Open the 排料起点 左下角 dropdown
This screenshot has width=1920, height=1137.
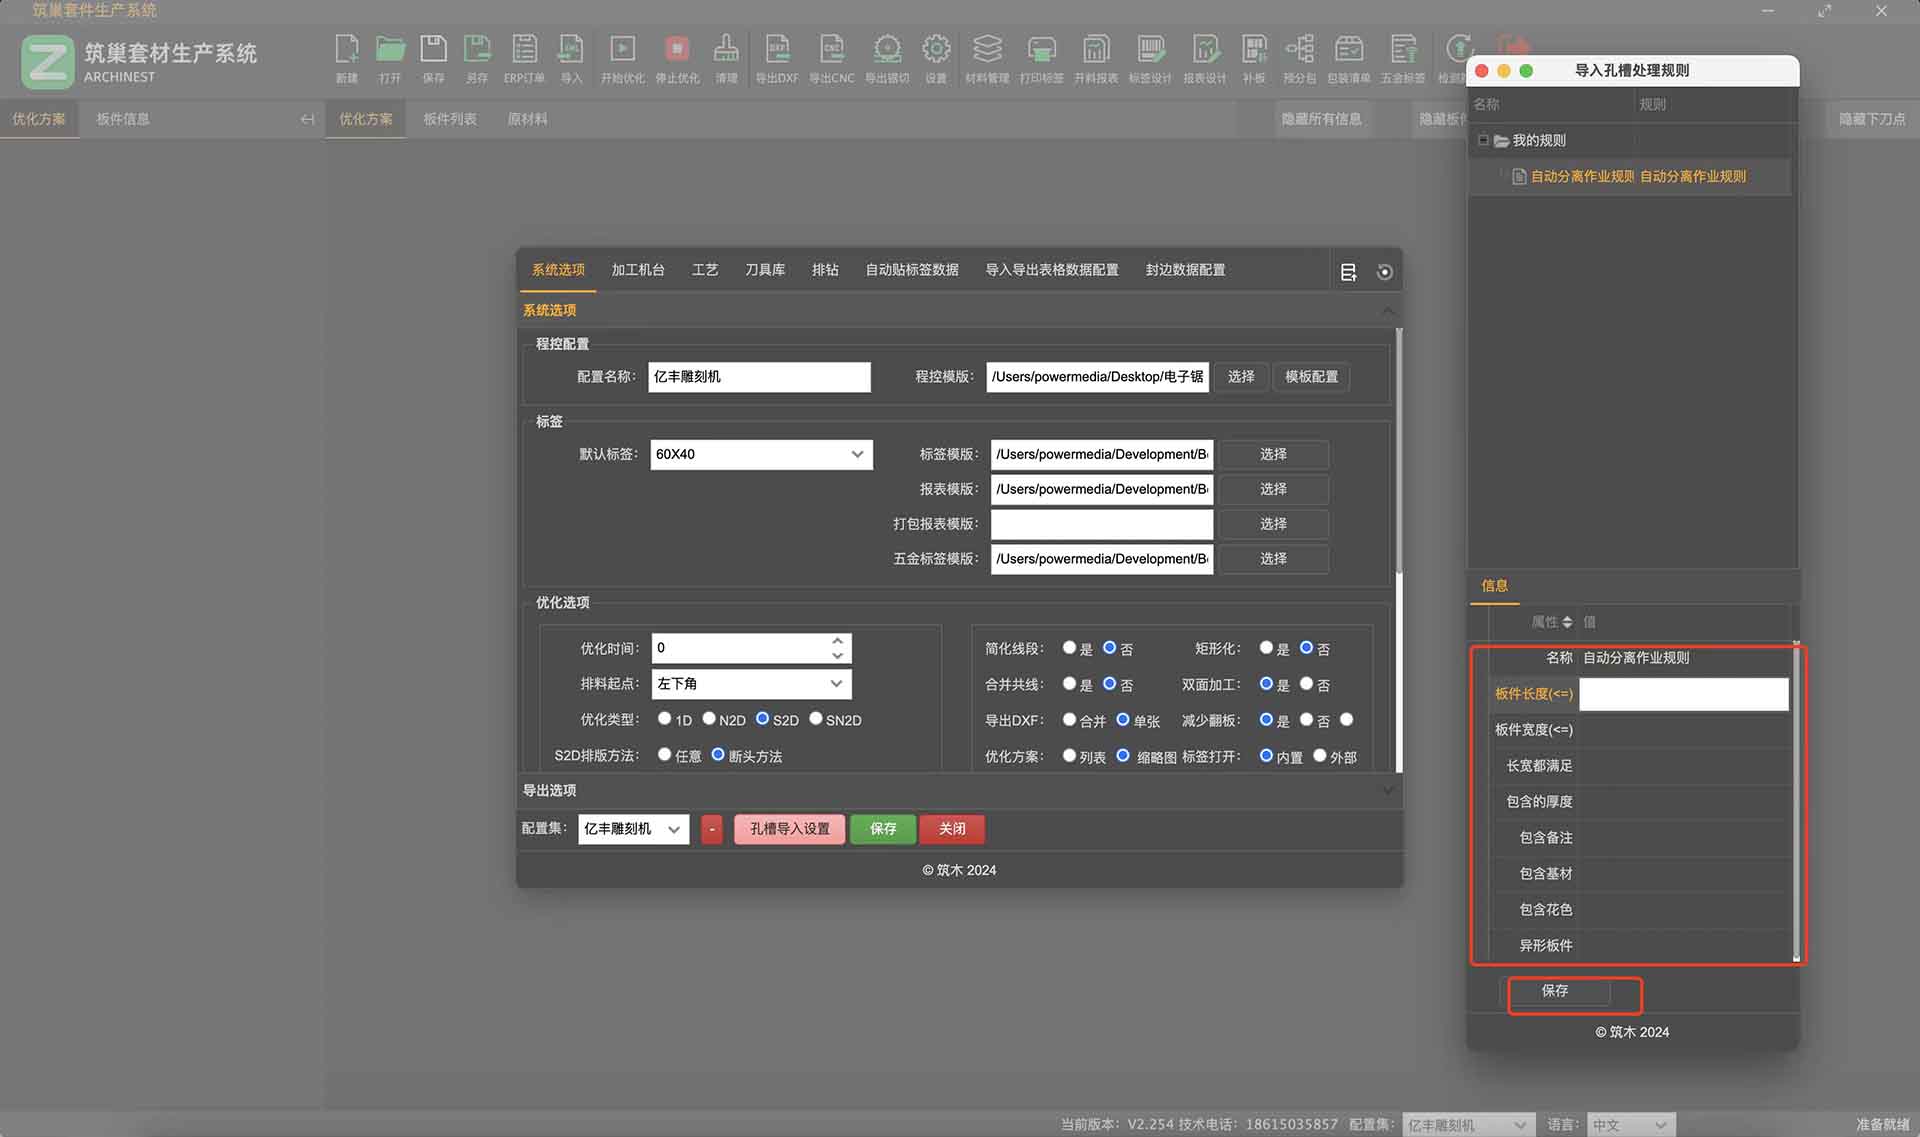point(751,684)
